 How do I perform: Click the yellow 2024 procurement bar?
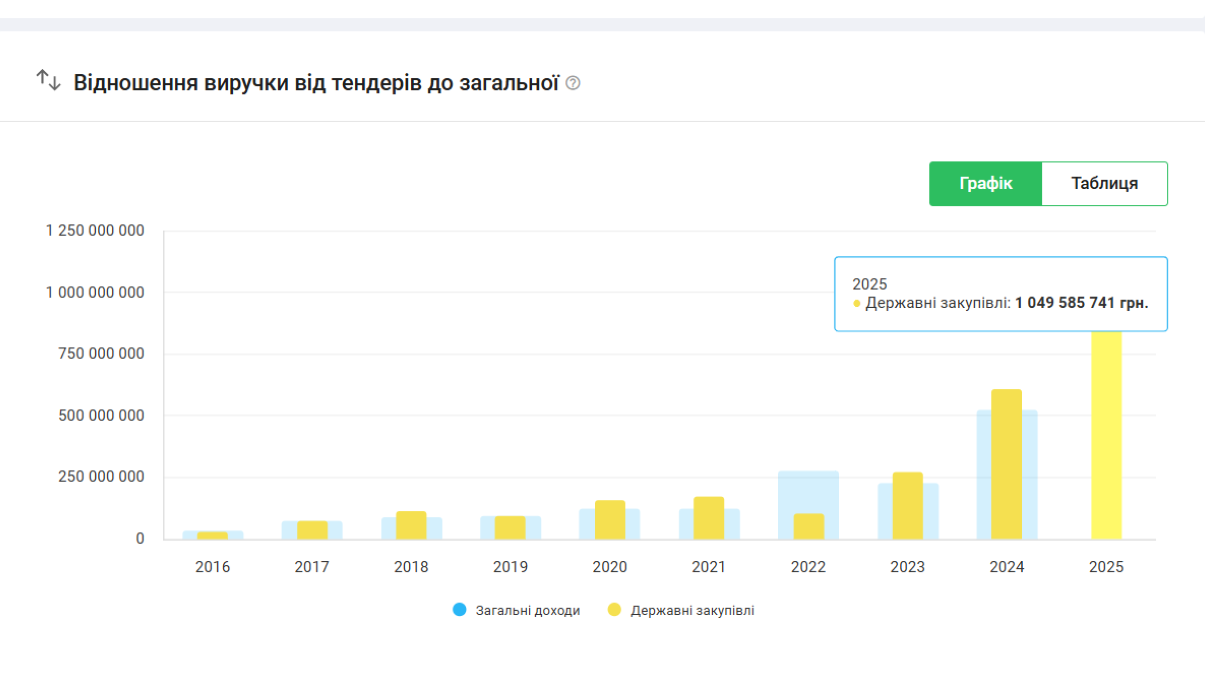tap(1006, 465)
